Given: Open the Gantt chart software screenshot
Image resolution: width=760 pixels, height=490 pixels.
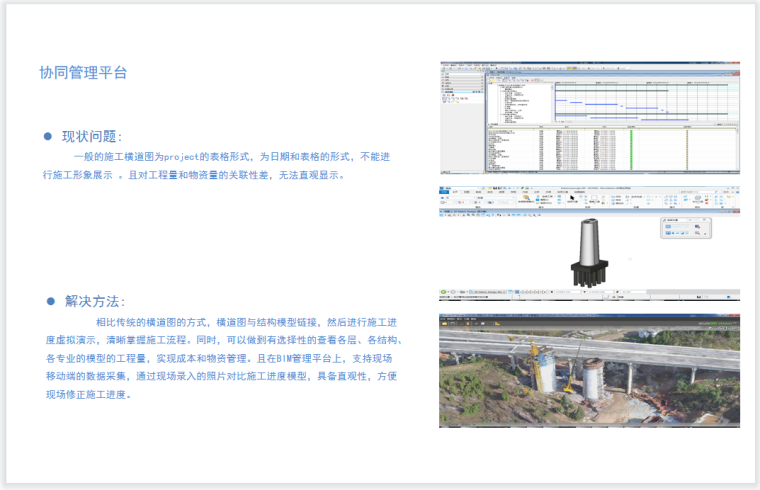Looking at the screenshot, I should (589, 120).
